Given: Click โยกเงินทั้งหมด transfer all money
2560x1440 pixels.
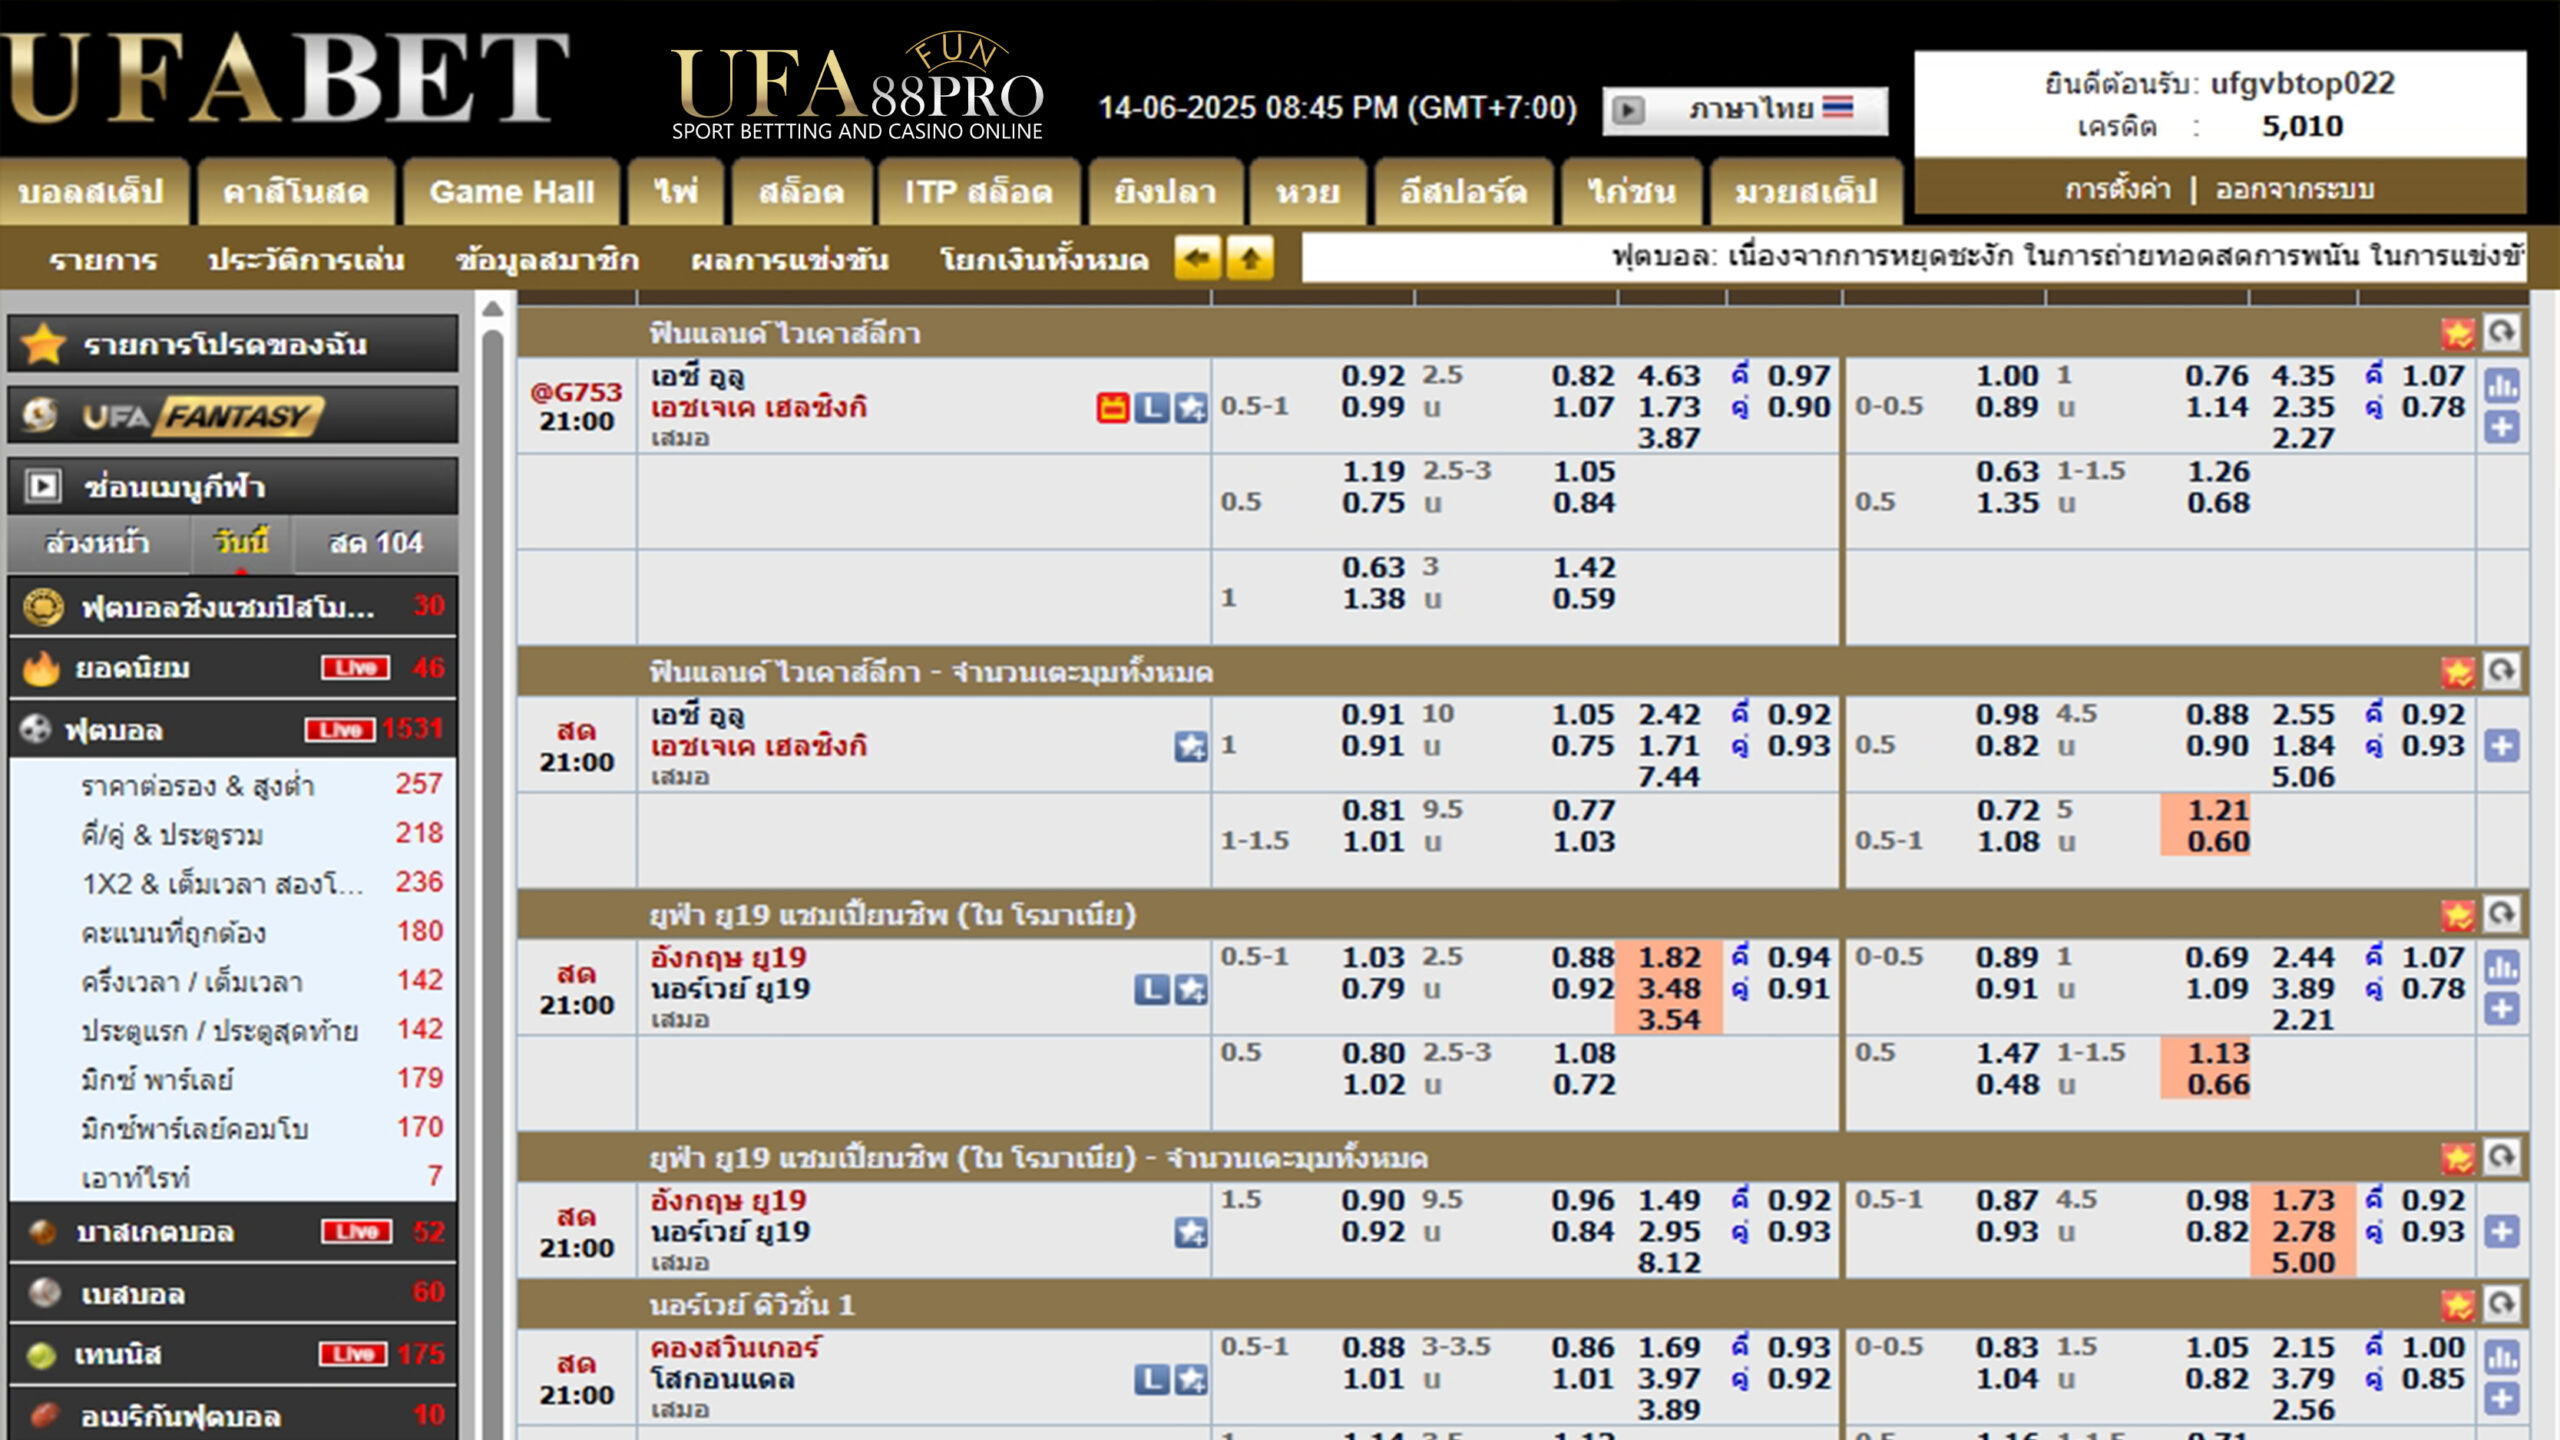Looking at the screenshot, I should point(1043,260).
